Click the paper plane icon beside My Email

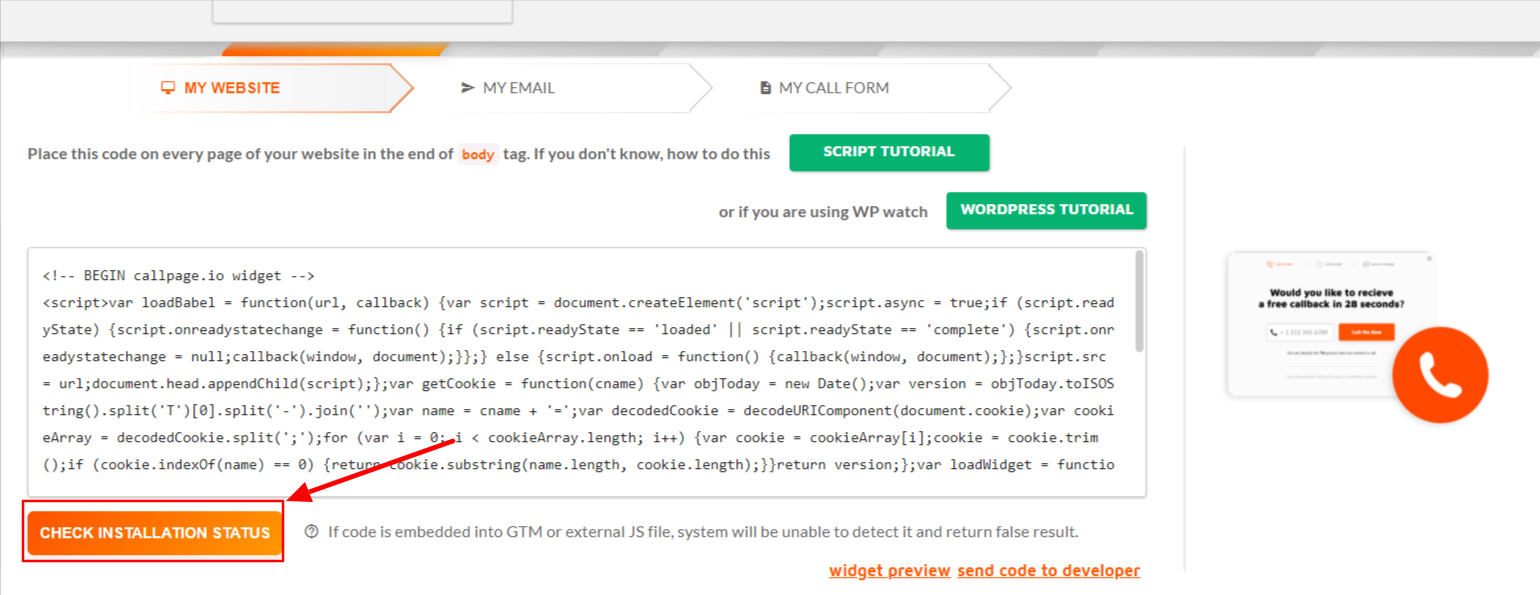point(467,88)
